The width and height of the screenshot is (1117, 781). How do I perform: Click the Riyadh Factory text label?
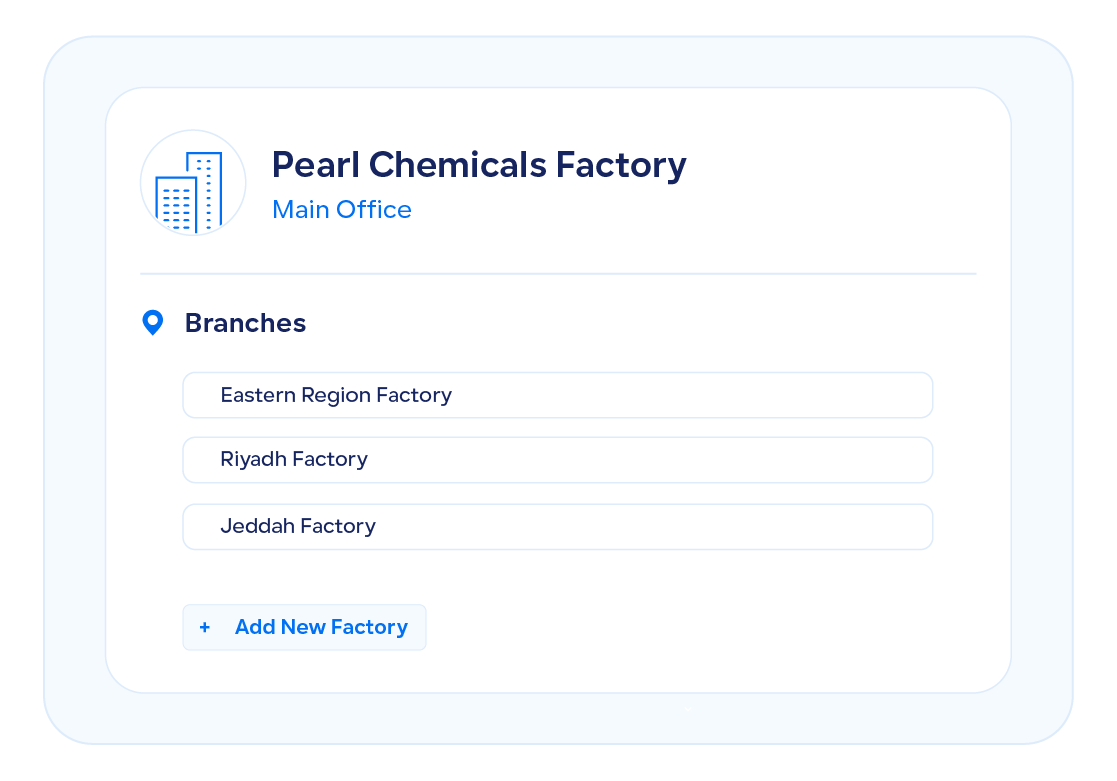[294, 460]
